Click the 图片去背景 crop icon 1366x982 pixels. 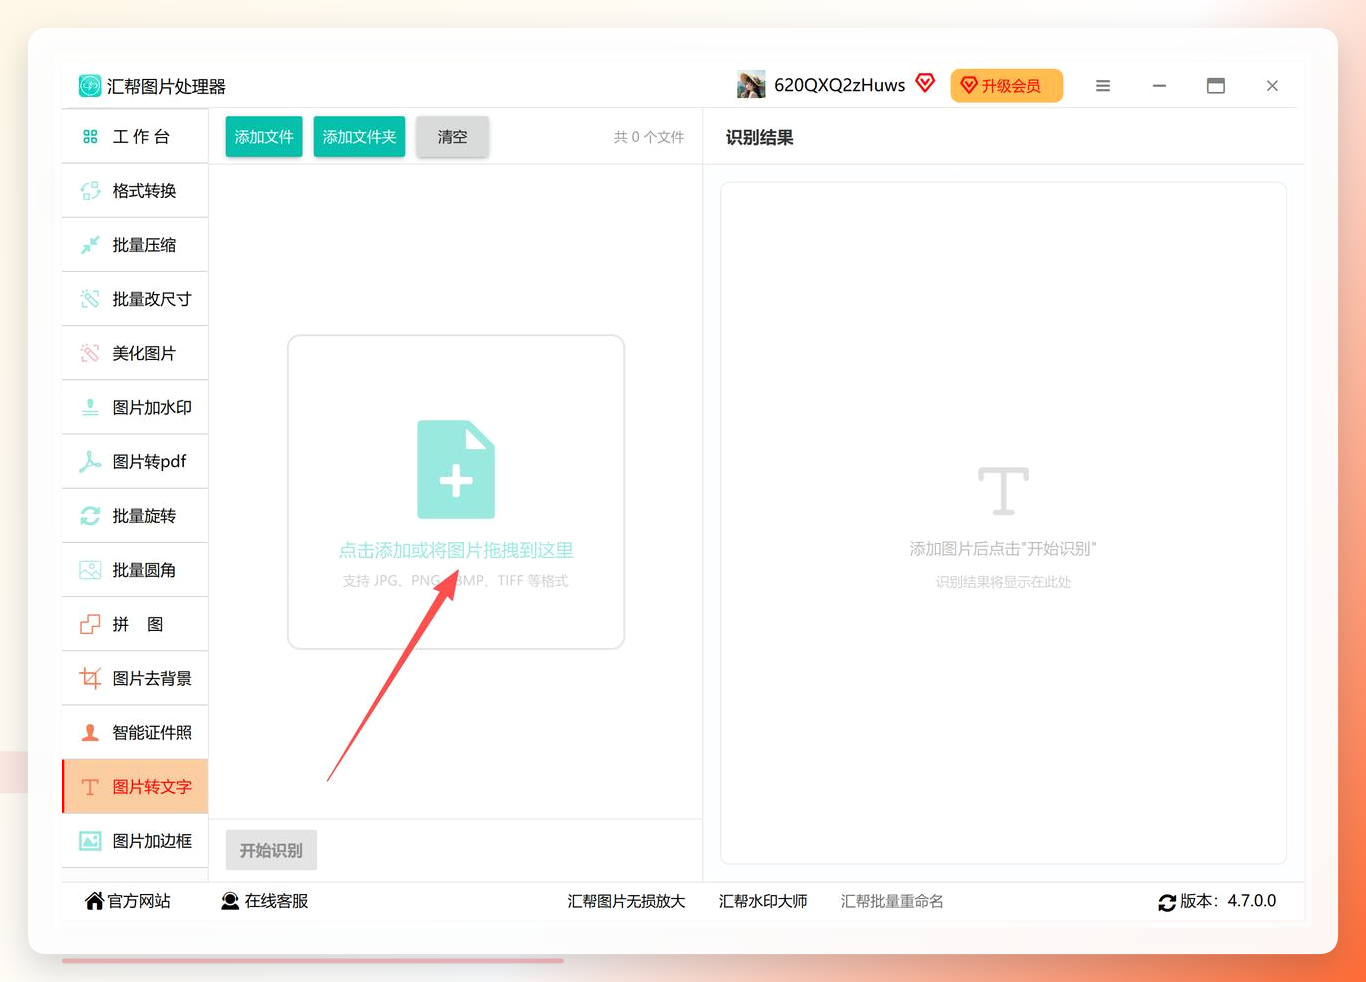(x=90, y=678)
